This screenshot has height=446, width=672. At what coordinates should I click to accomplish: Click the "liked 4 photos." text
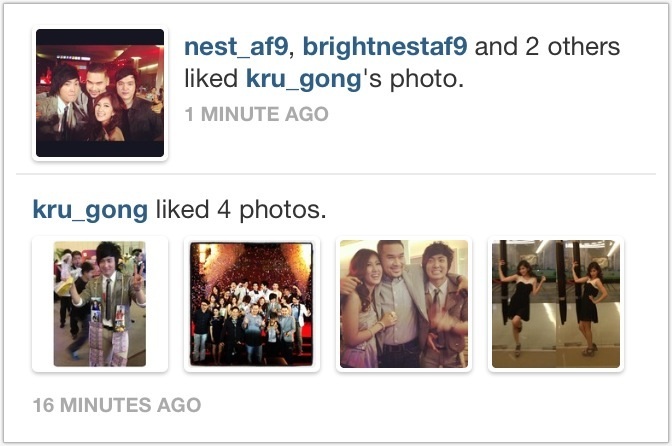tap(241, 210)
